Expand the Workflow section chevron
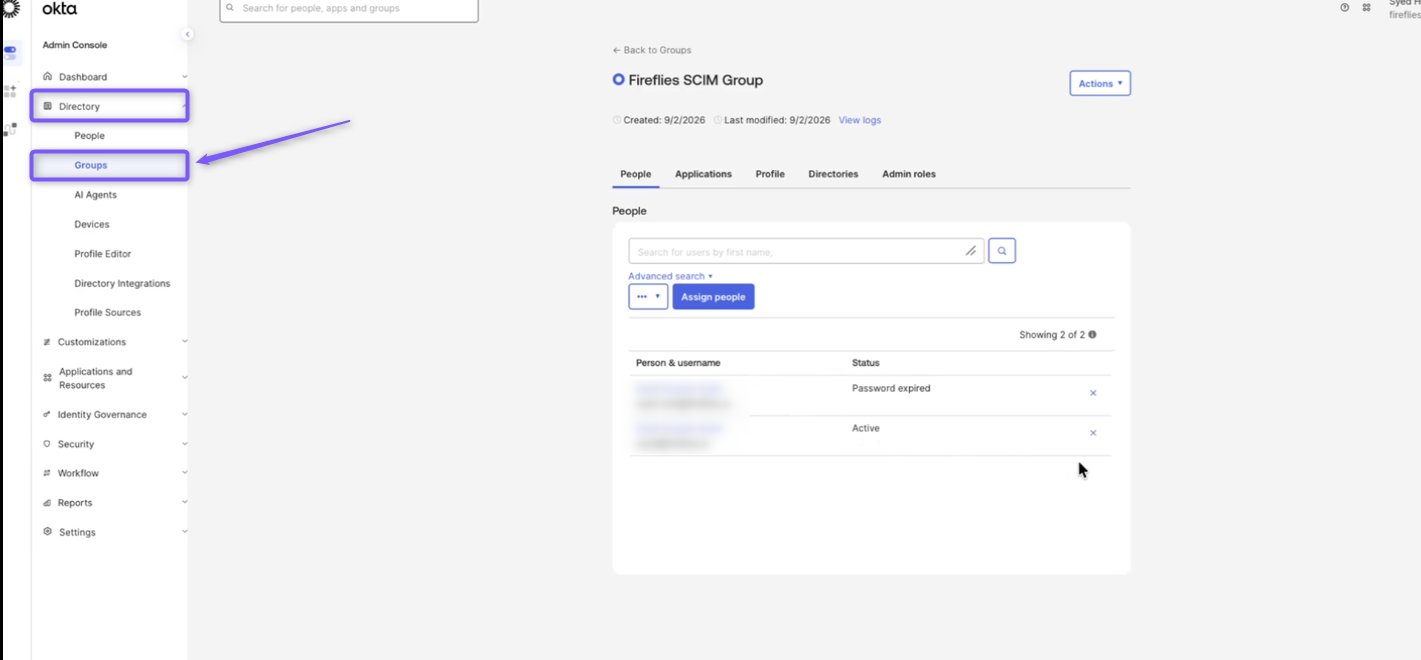Image resolution: width=1421 pixels, height=660 pixels. (184, 473)
